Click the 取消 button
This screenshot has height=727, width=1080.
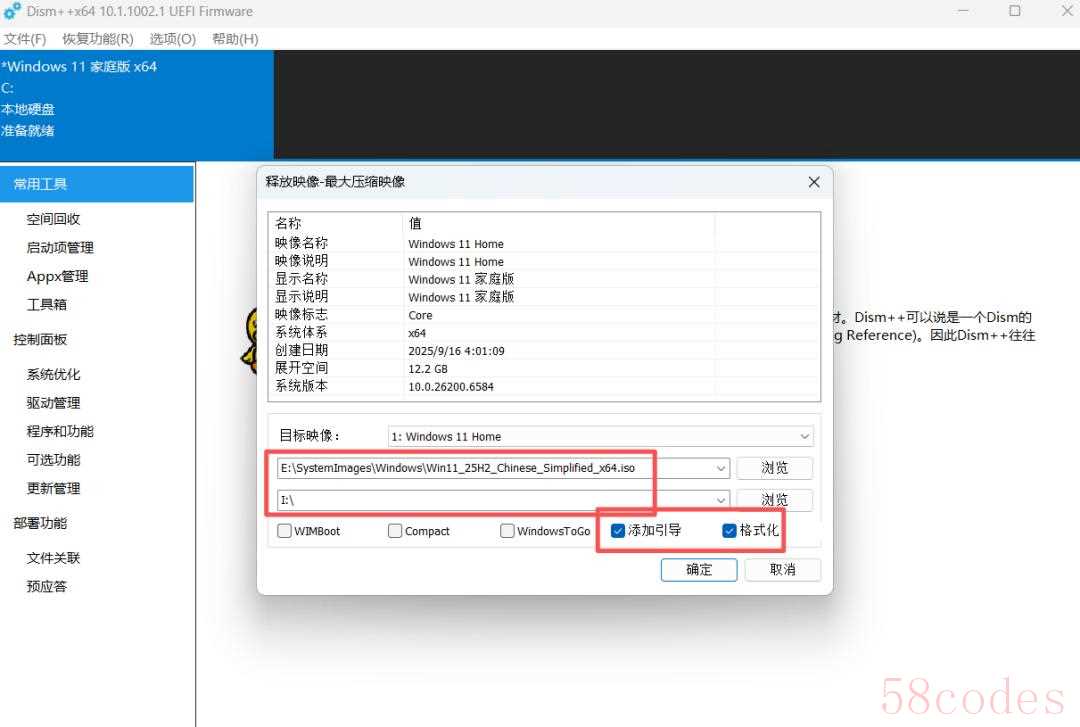tap(782, 569)
